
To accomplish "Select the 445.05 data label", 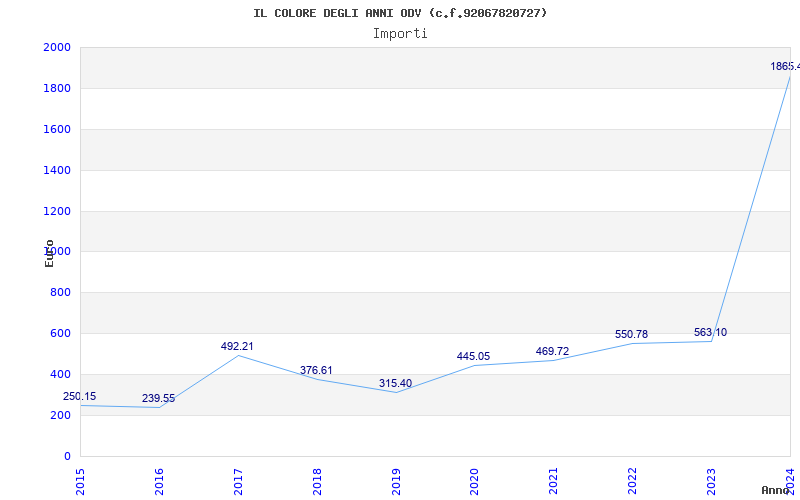I will (473, 356).
